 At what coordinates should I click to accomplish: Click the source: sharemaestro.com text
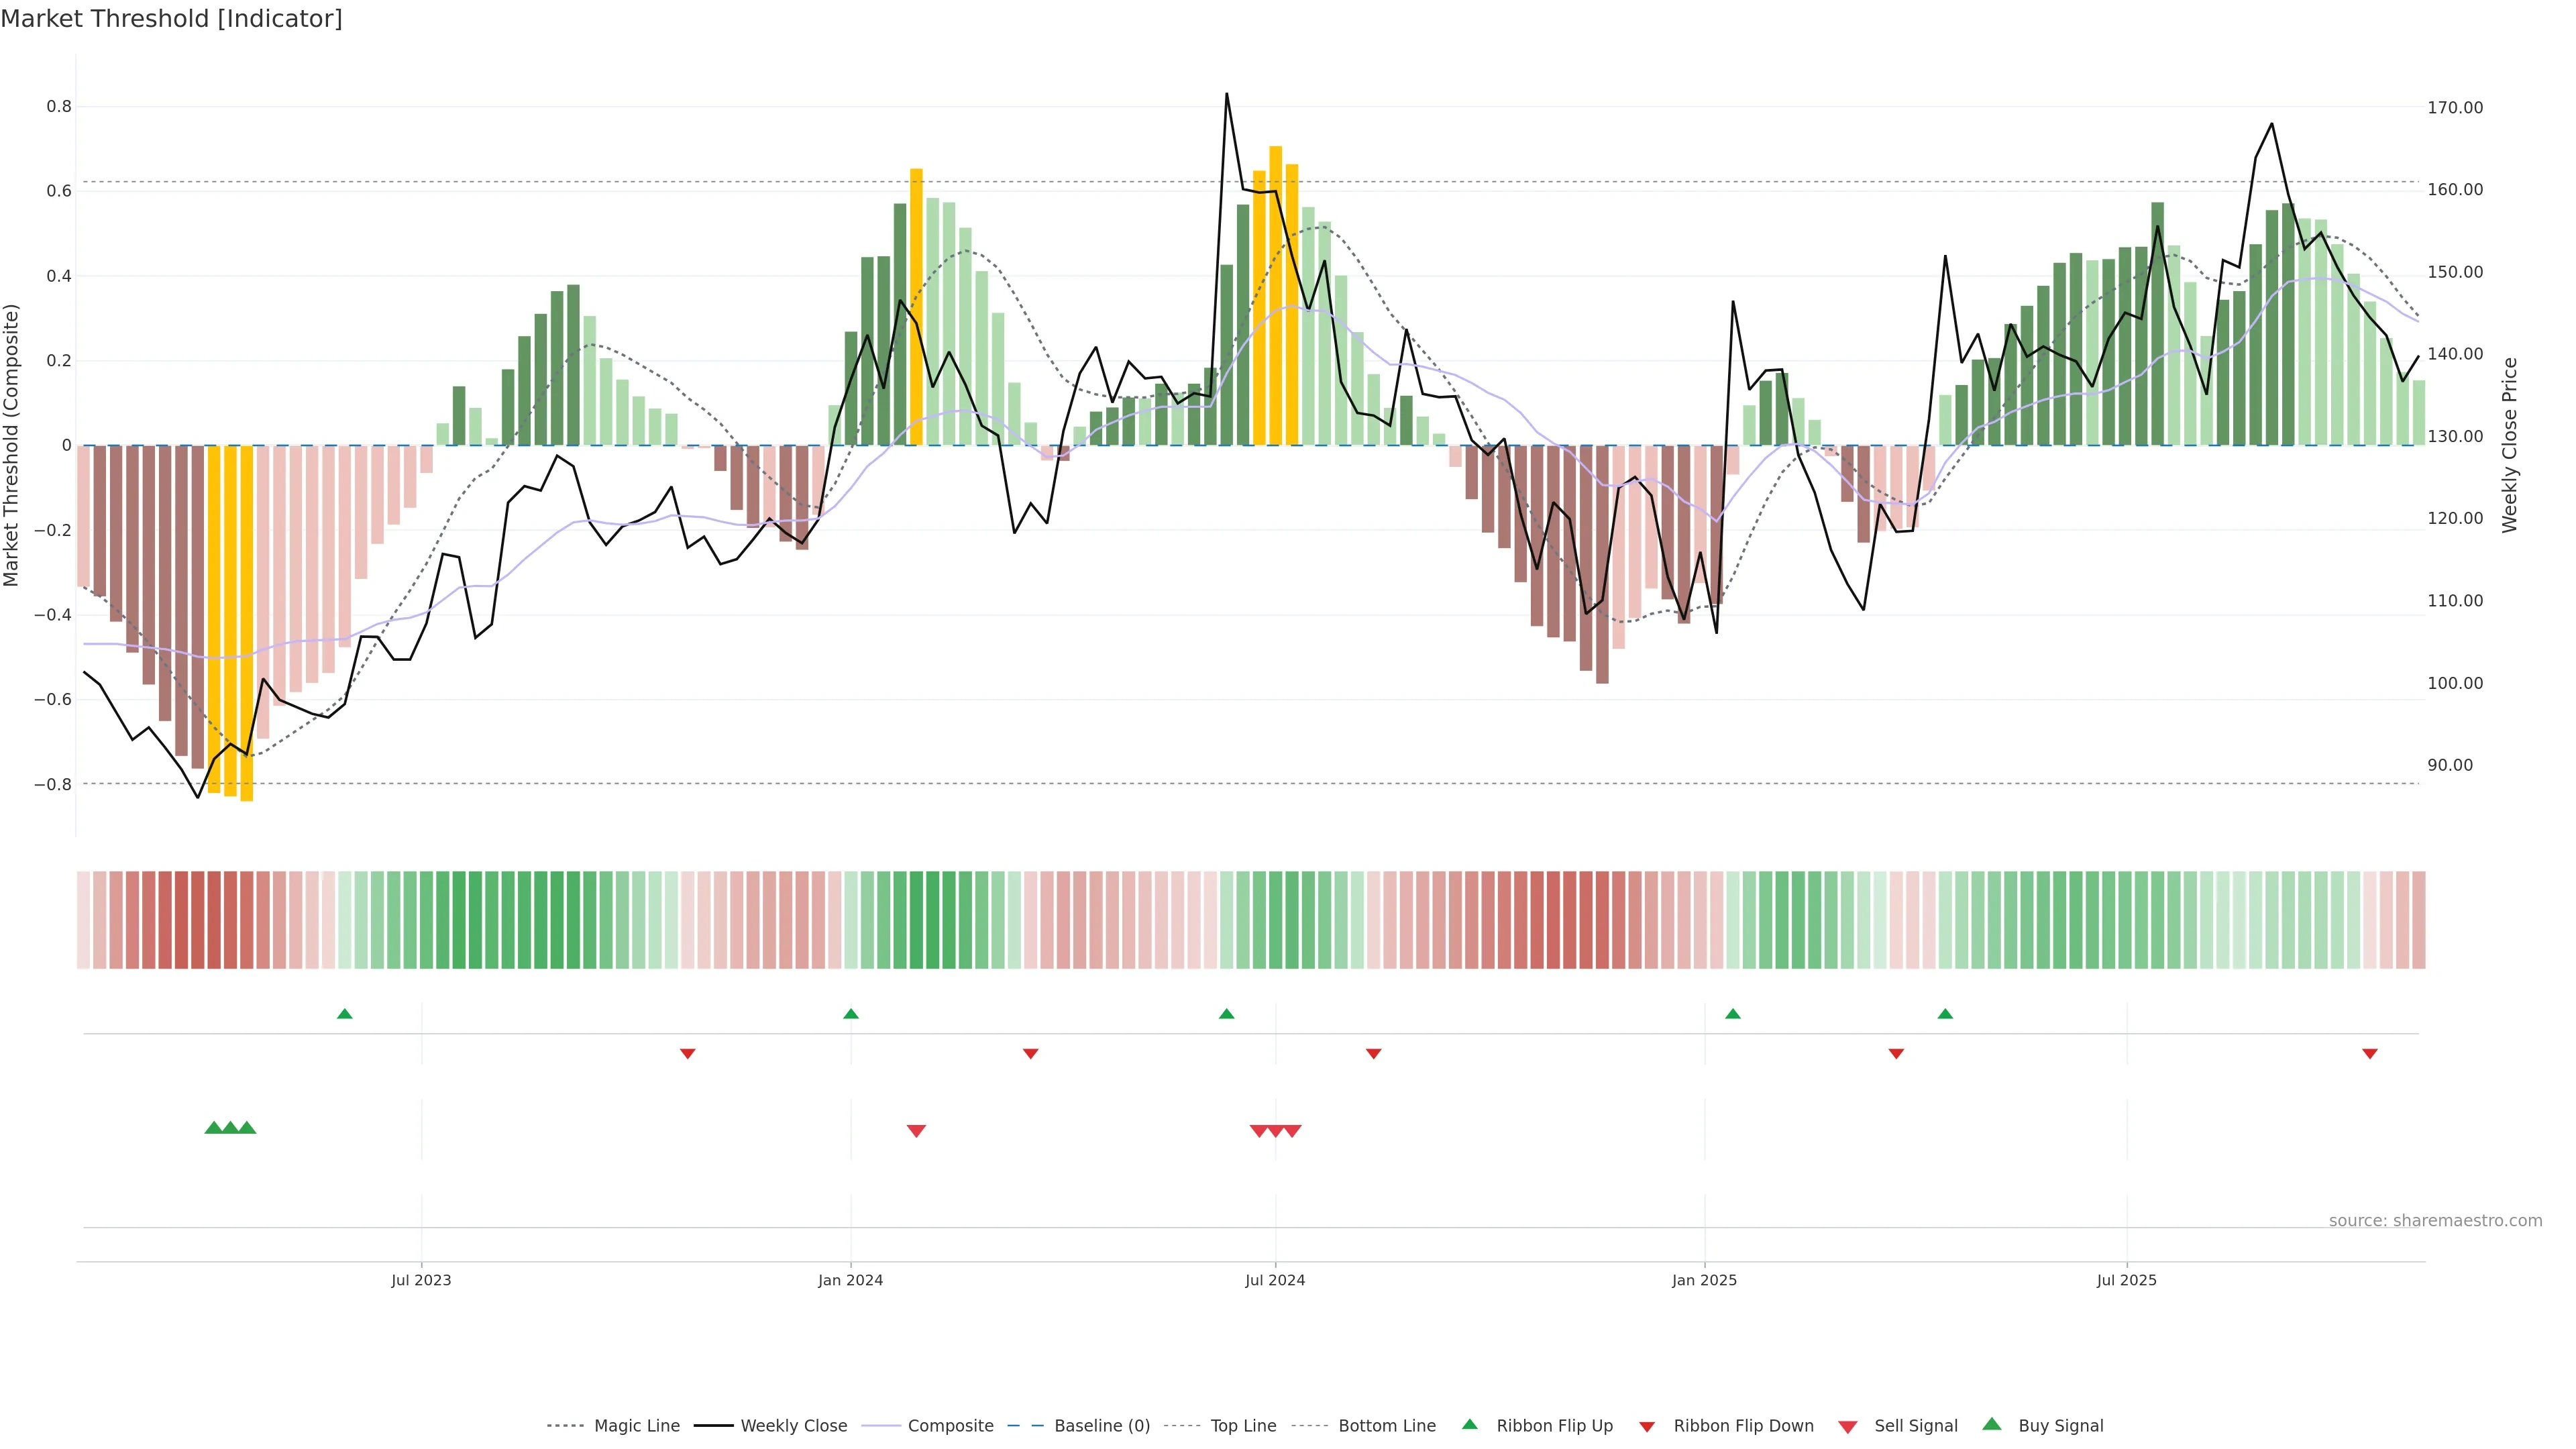(2435, 1220)
